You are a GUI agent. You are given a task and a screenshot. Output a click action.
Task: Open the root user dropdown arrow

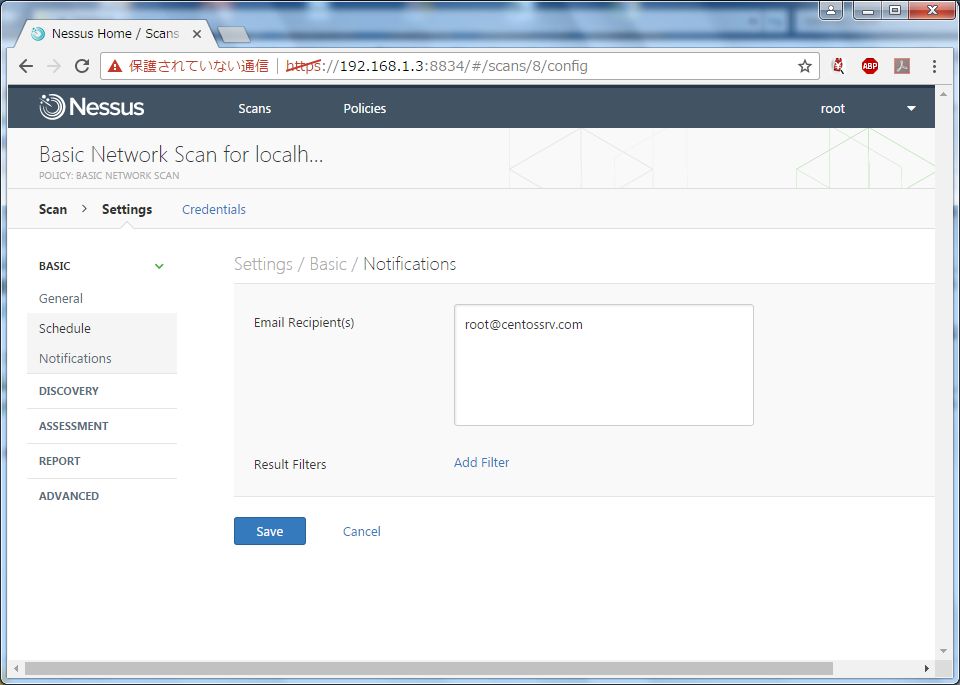tap(911, 108)
